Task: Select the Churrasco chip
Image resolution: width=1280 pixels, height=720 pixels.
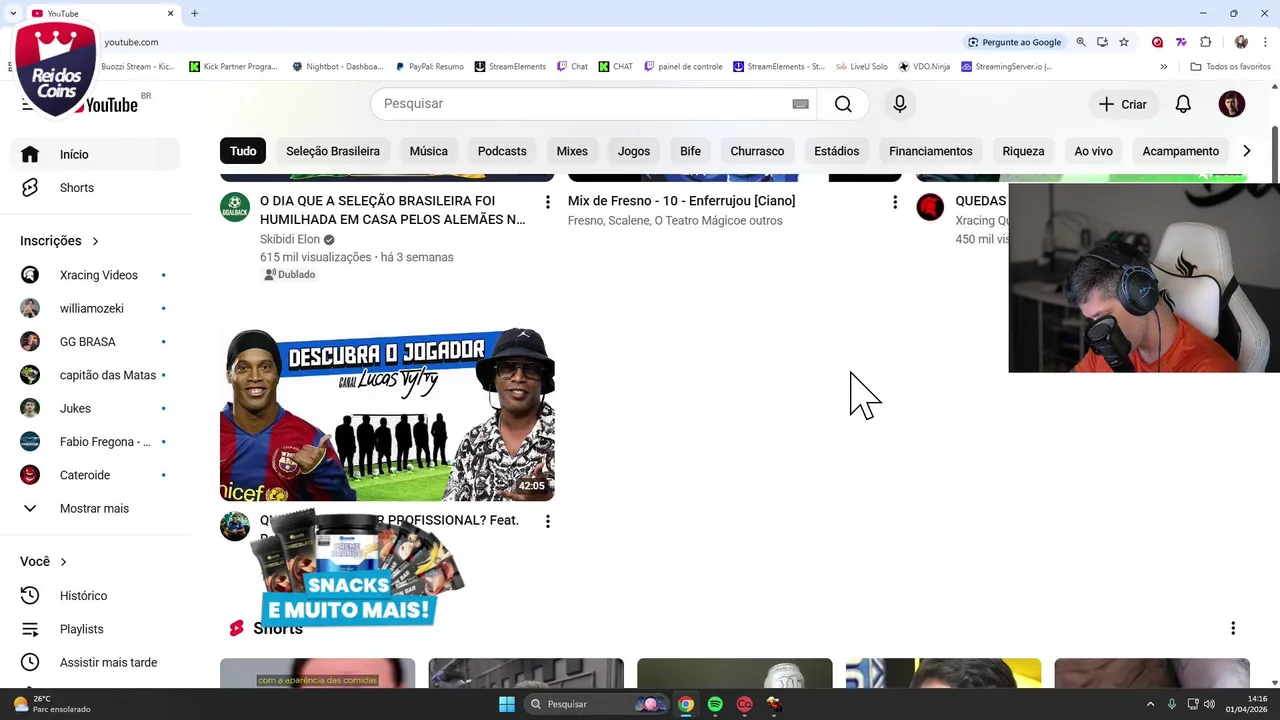Action: (x=757, y=151)
